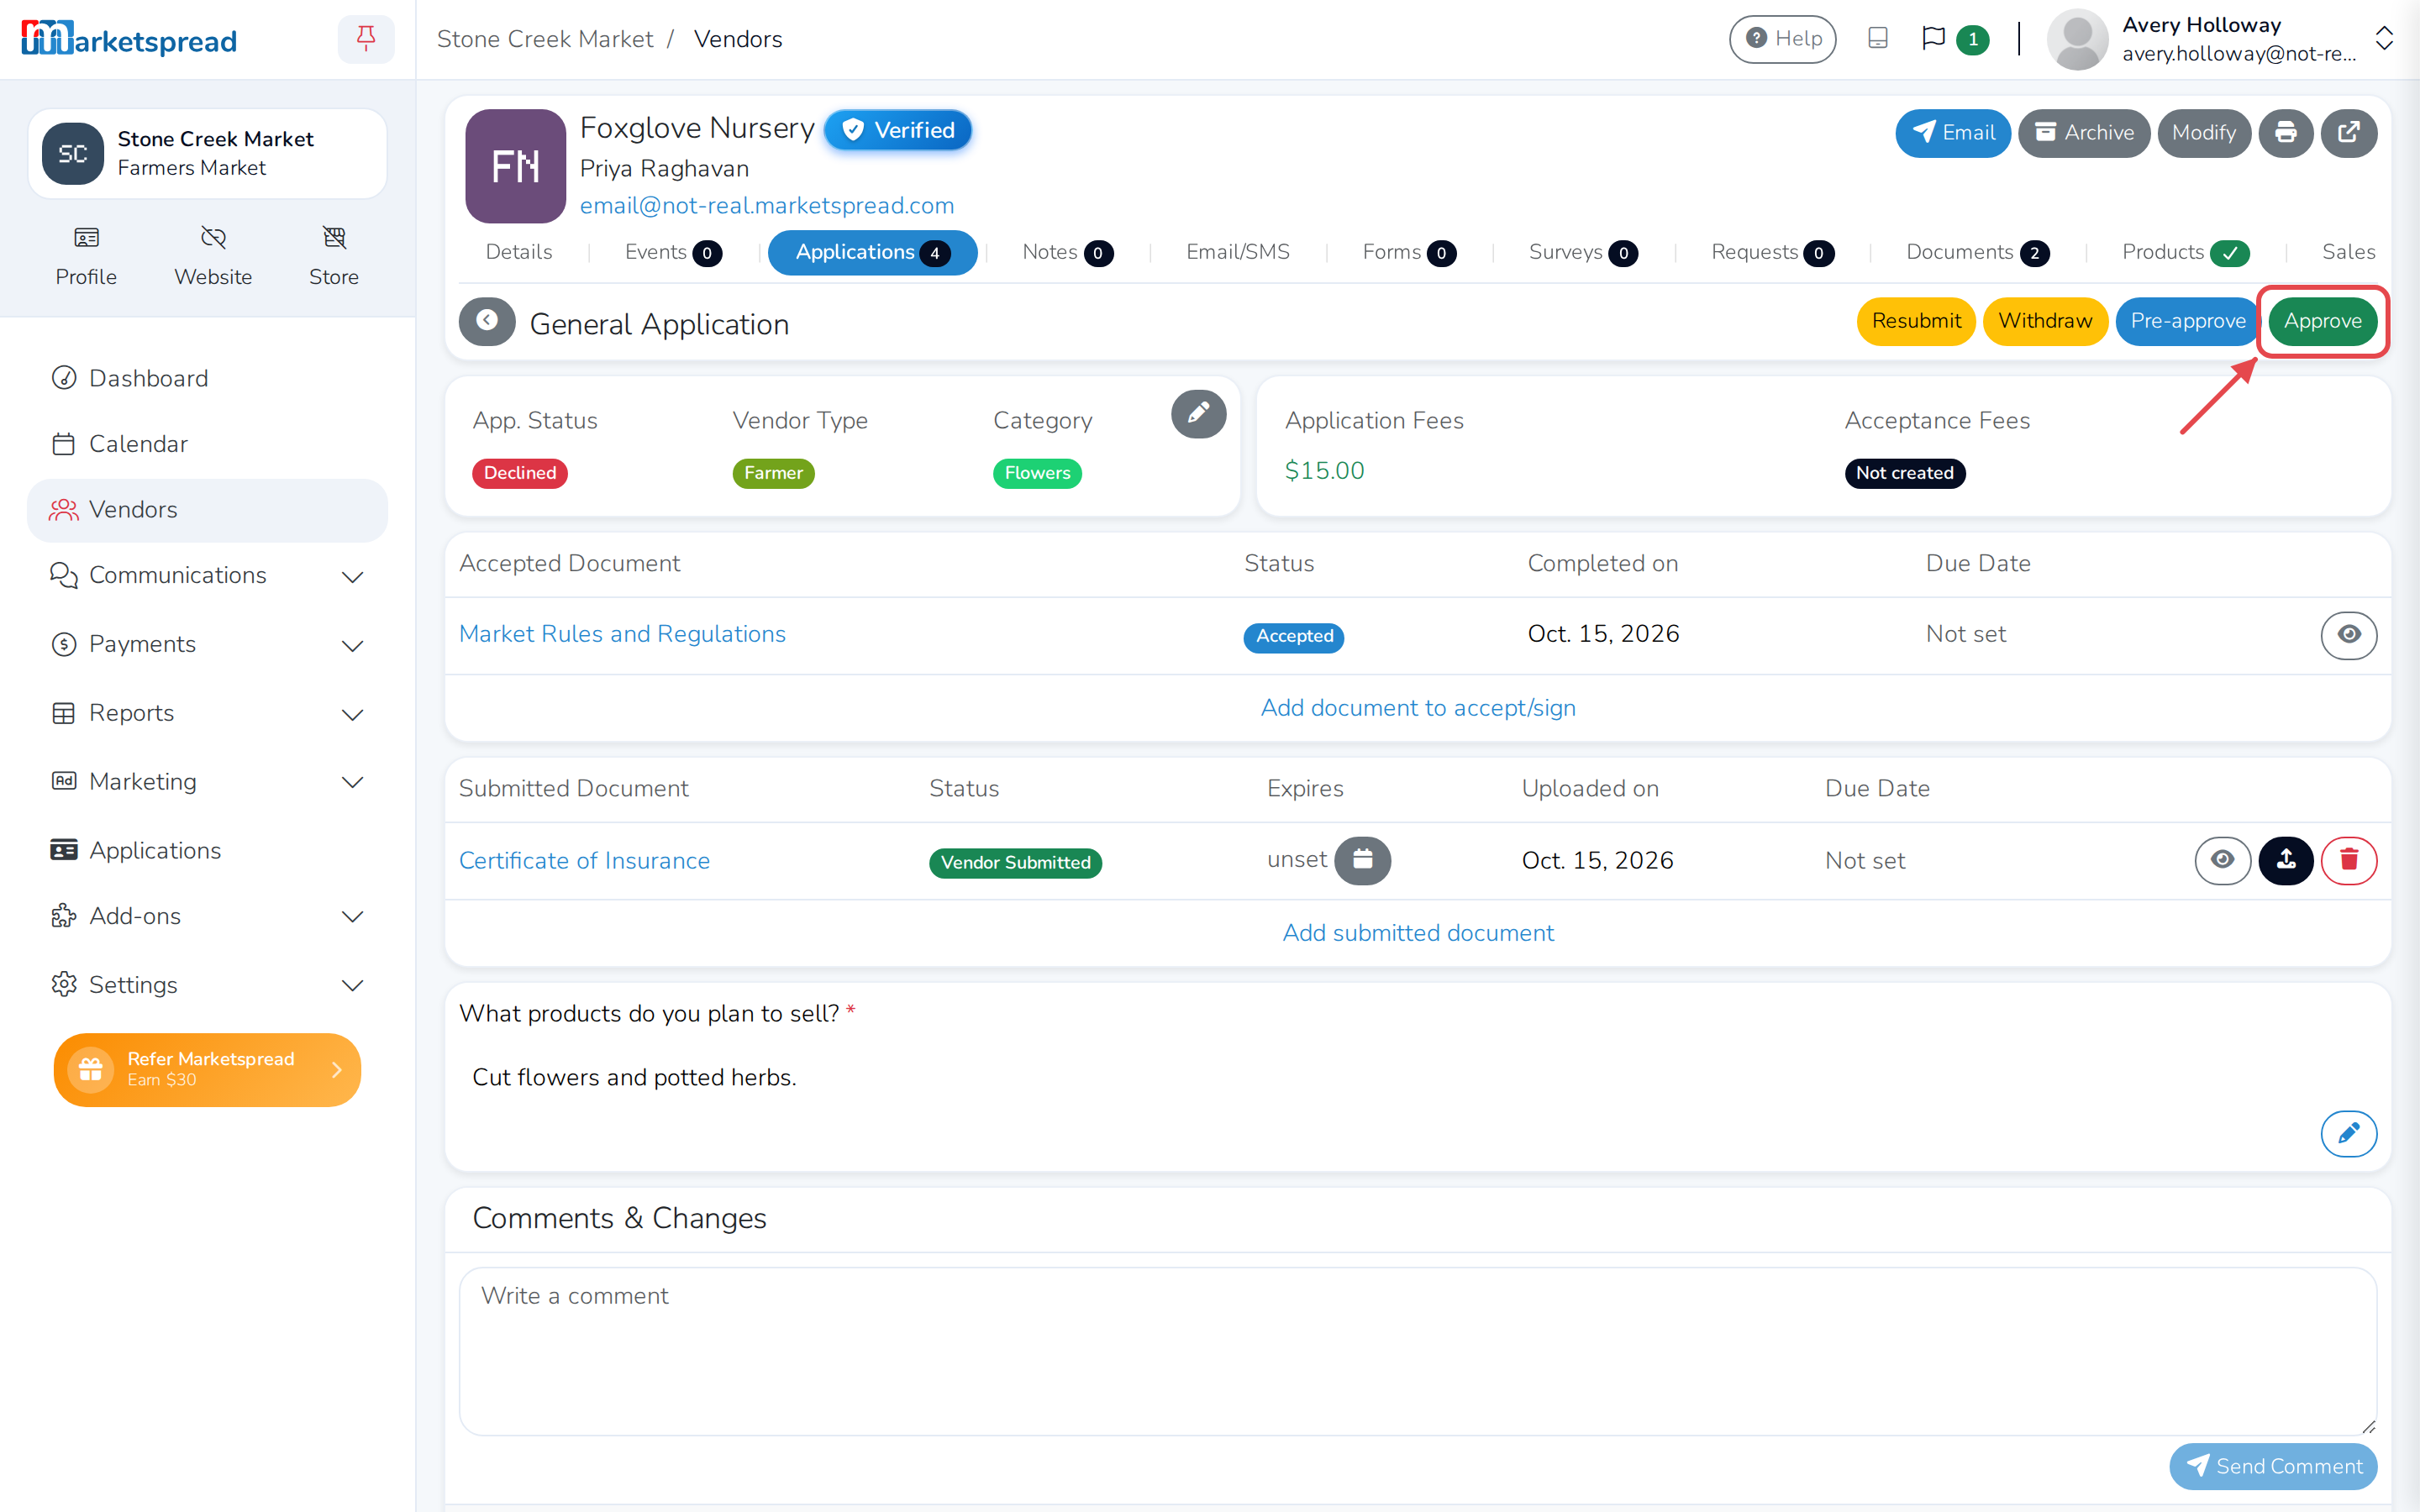Switch to the Events tab
The width and height of the screenshot is (2420, 1512).
(673, 252)
